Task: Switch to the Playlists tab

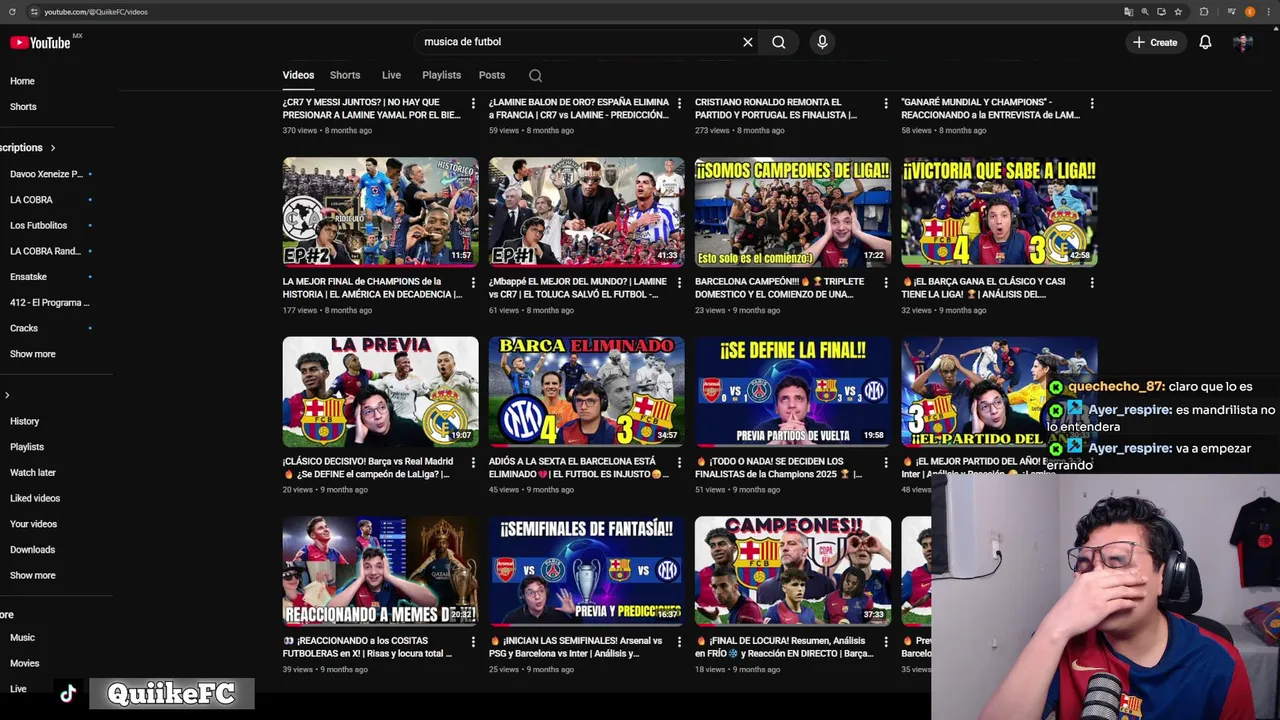Action: 441,75
